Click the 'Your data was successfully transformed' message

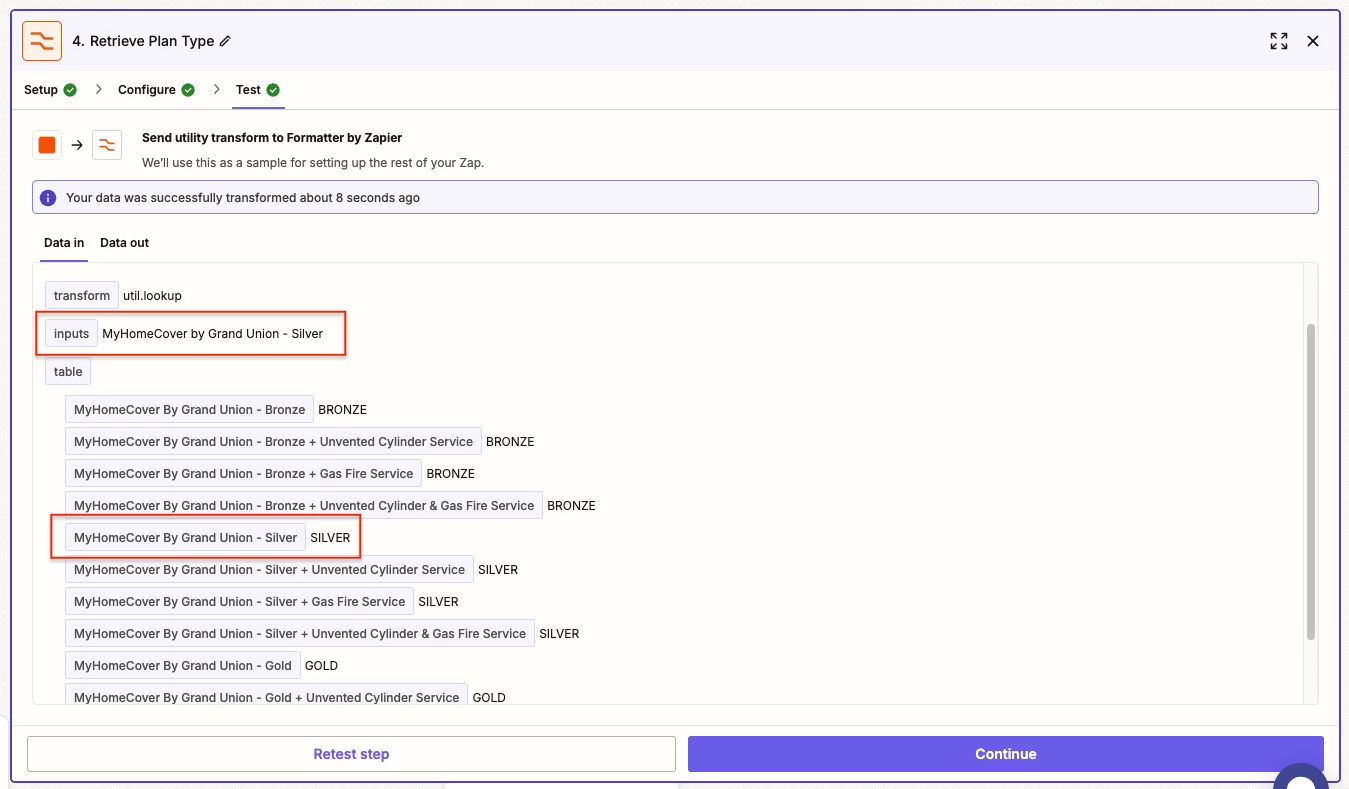point(243,198)
